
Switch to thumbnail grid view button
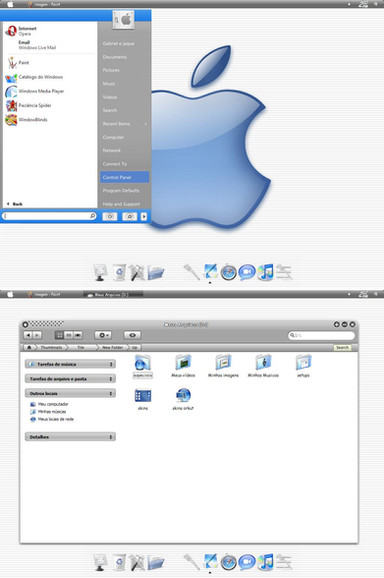point(59,335)
